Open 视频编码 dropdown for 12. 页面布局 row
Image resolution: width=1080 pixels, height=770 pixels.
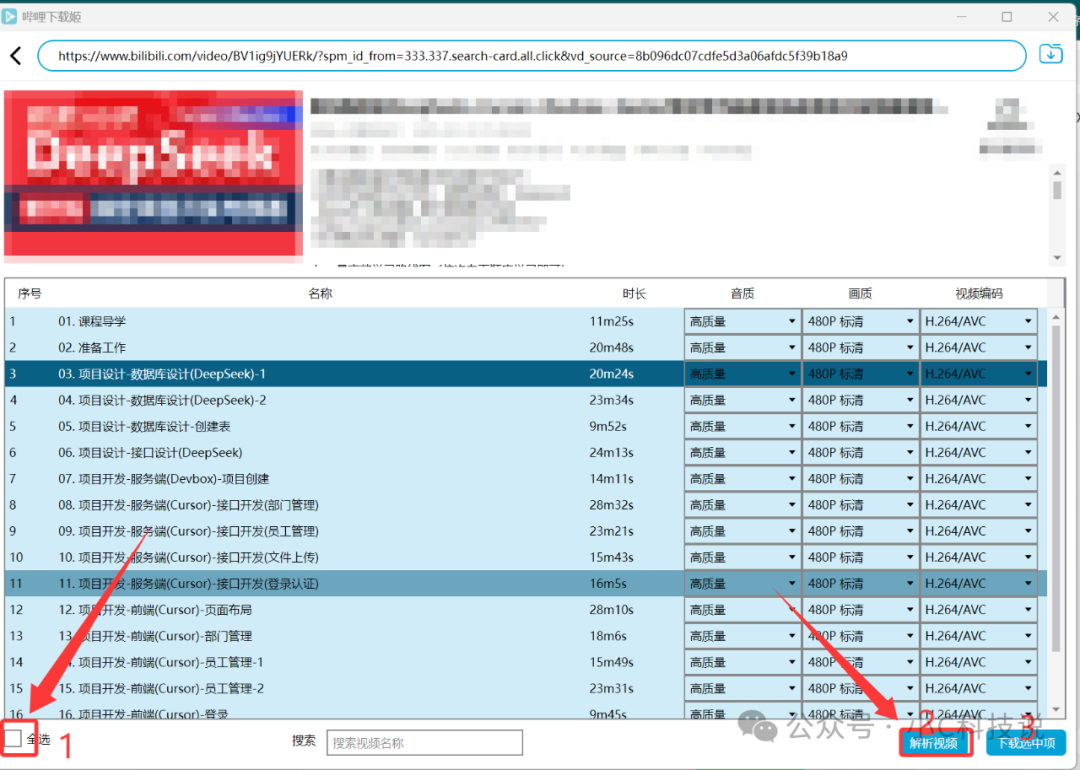(x=979, y=609)
